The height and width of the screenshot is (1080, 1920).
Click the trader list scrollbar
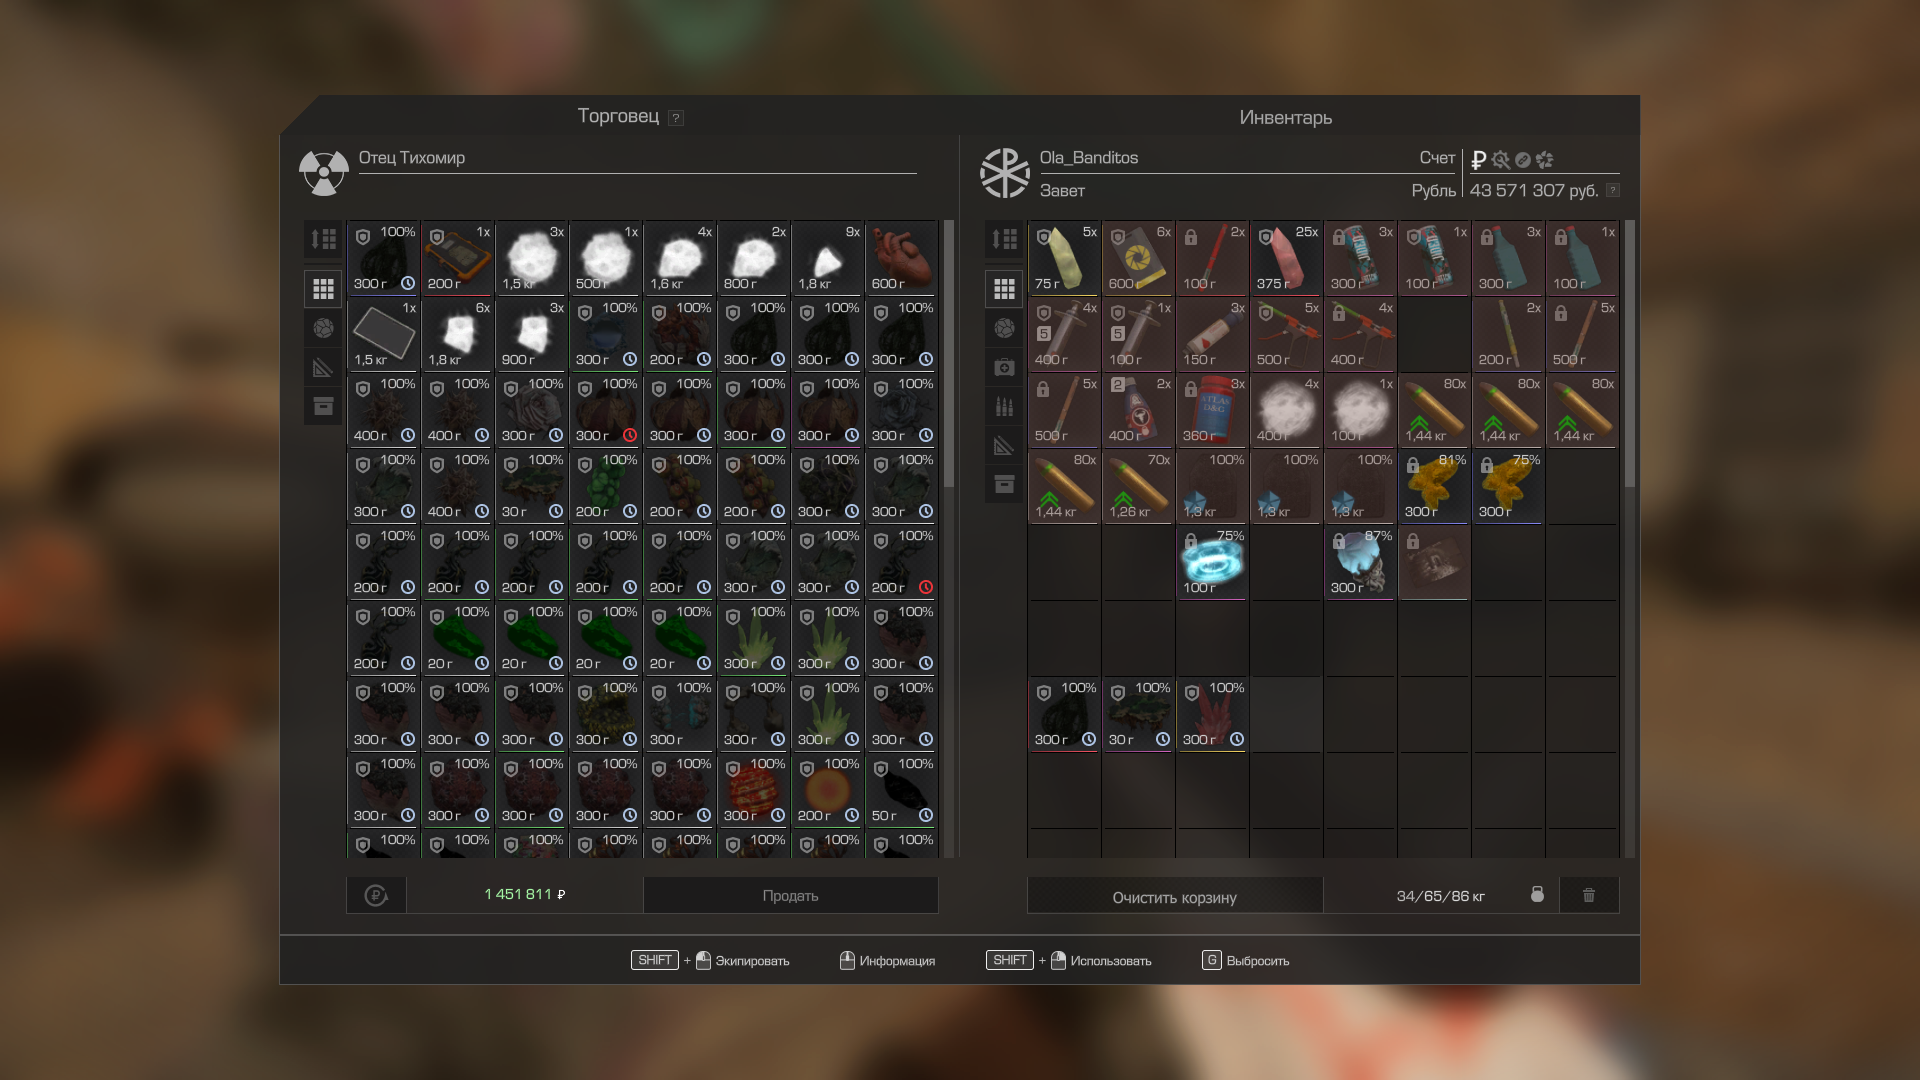click(948, 354)
